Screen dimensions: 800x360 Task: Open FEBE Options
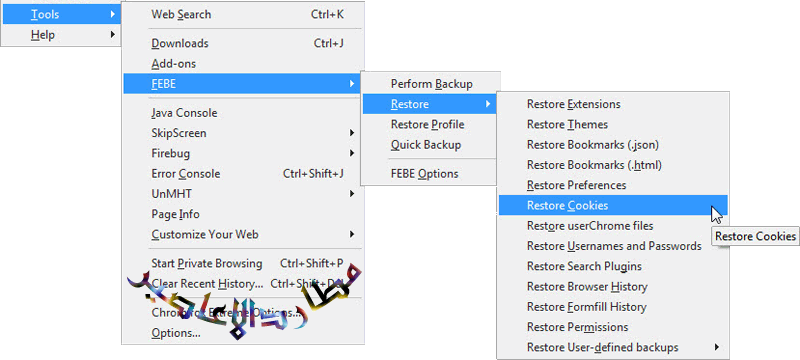[x=430, y=173]
